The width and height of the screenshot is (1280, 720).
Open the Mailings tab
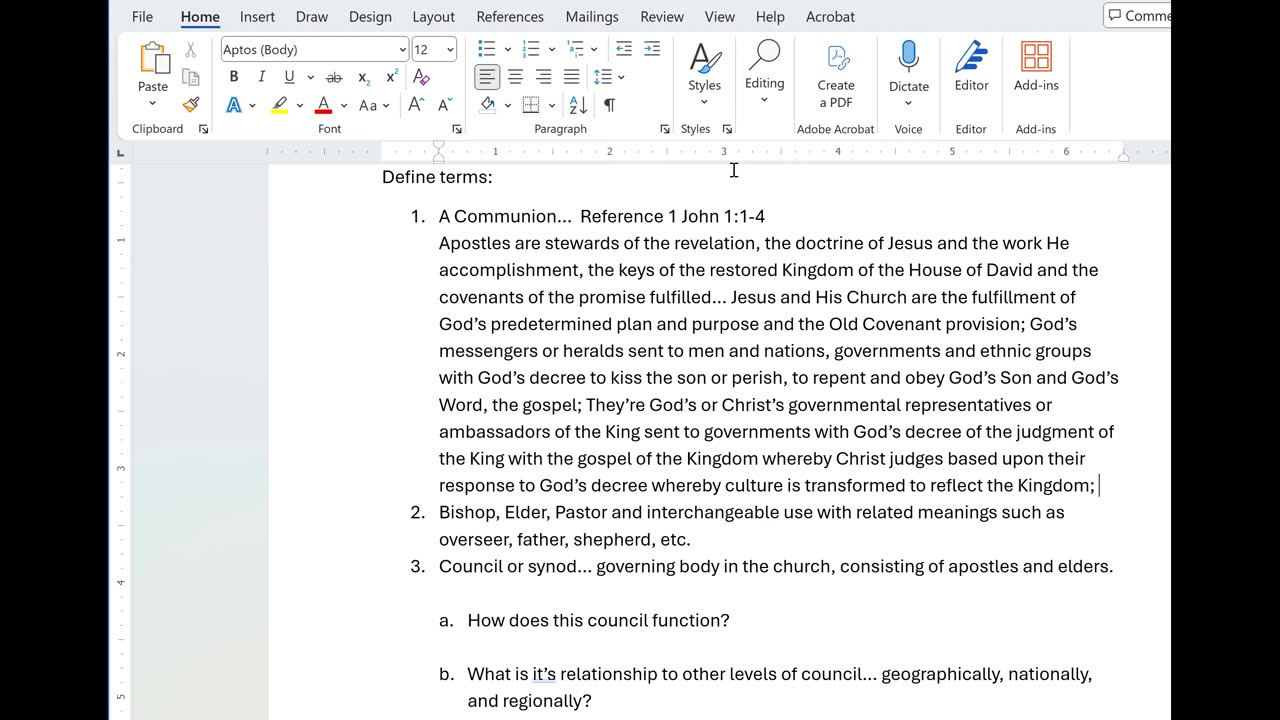point(592,16)
